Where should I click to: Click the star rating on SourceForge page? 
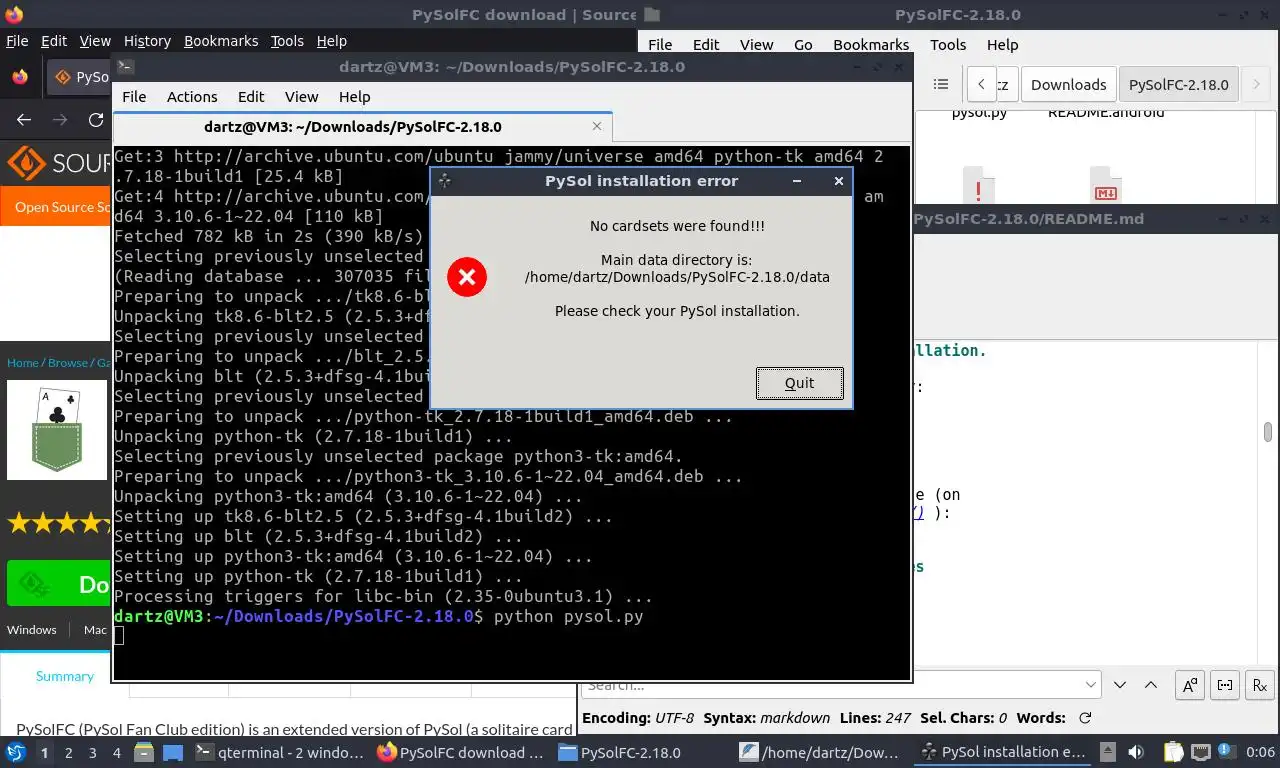point(58,522)
